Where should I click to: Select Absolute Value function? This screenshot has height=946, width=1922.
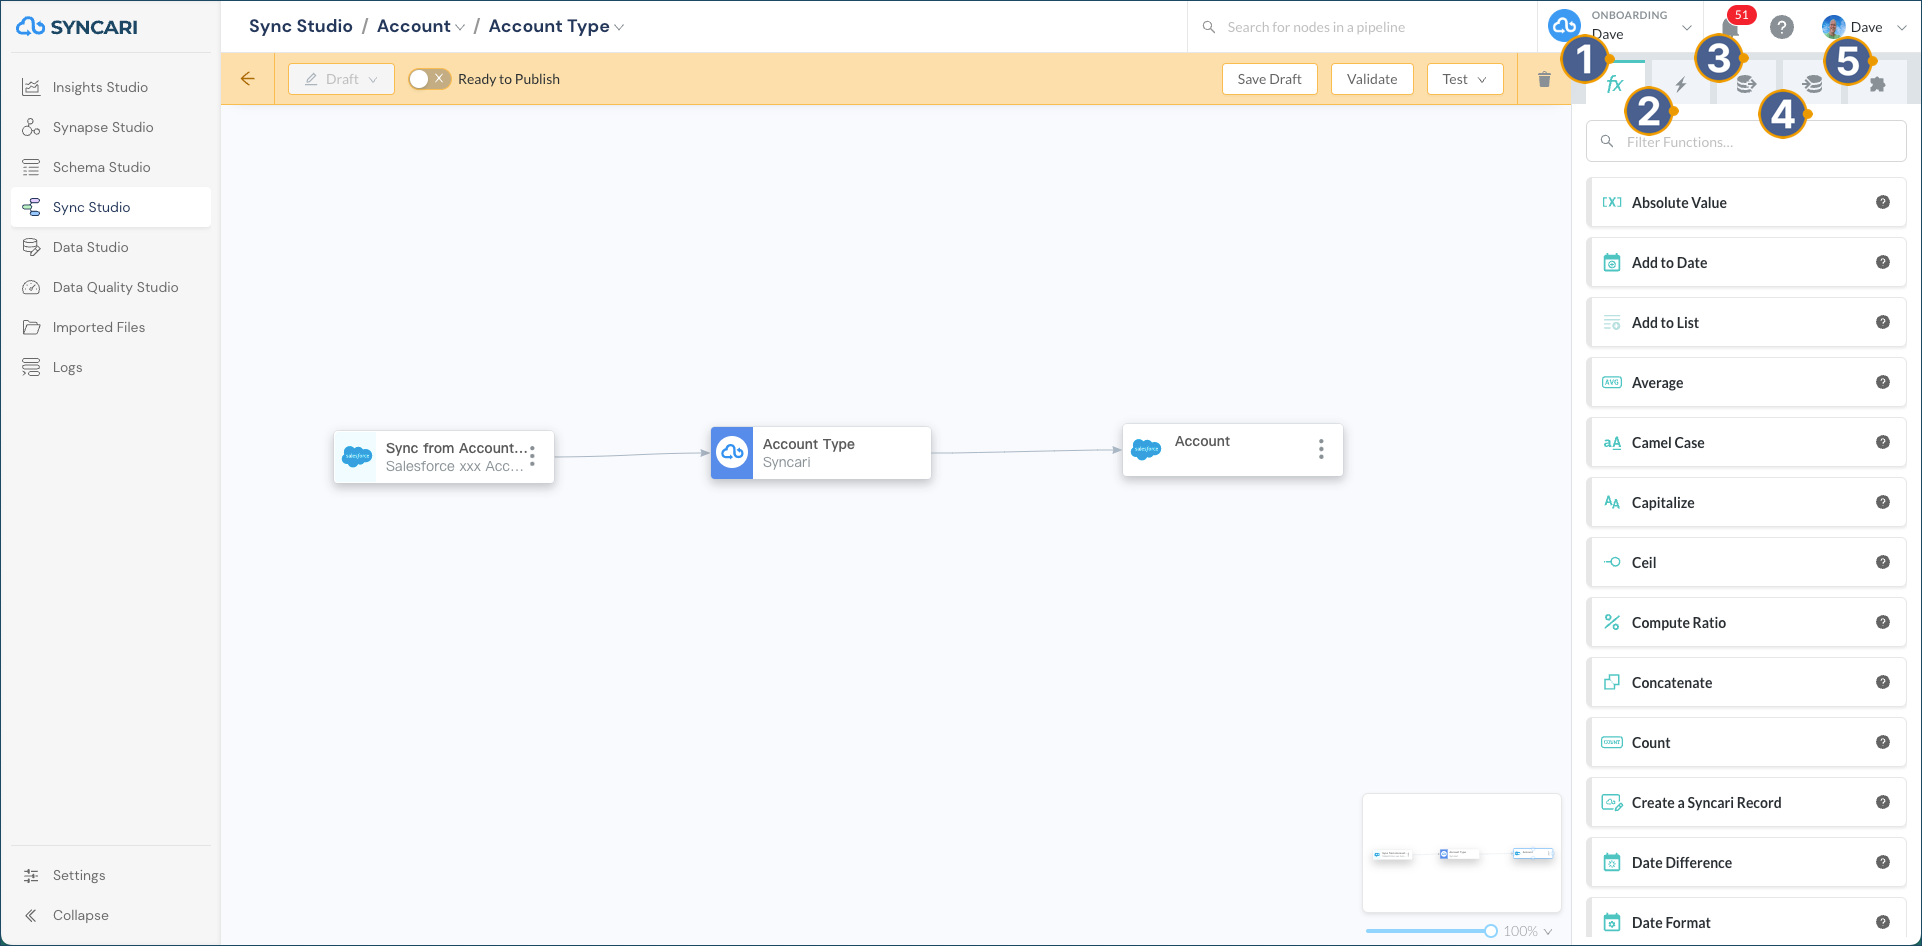tap(1746, 202)
